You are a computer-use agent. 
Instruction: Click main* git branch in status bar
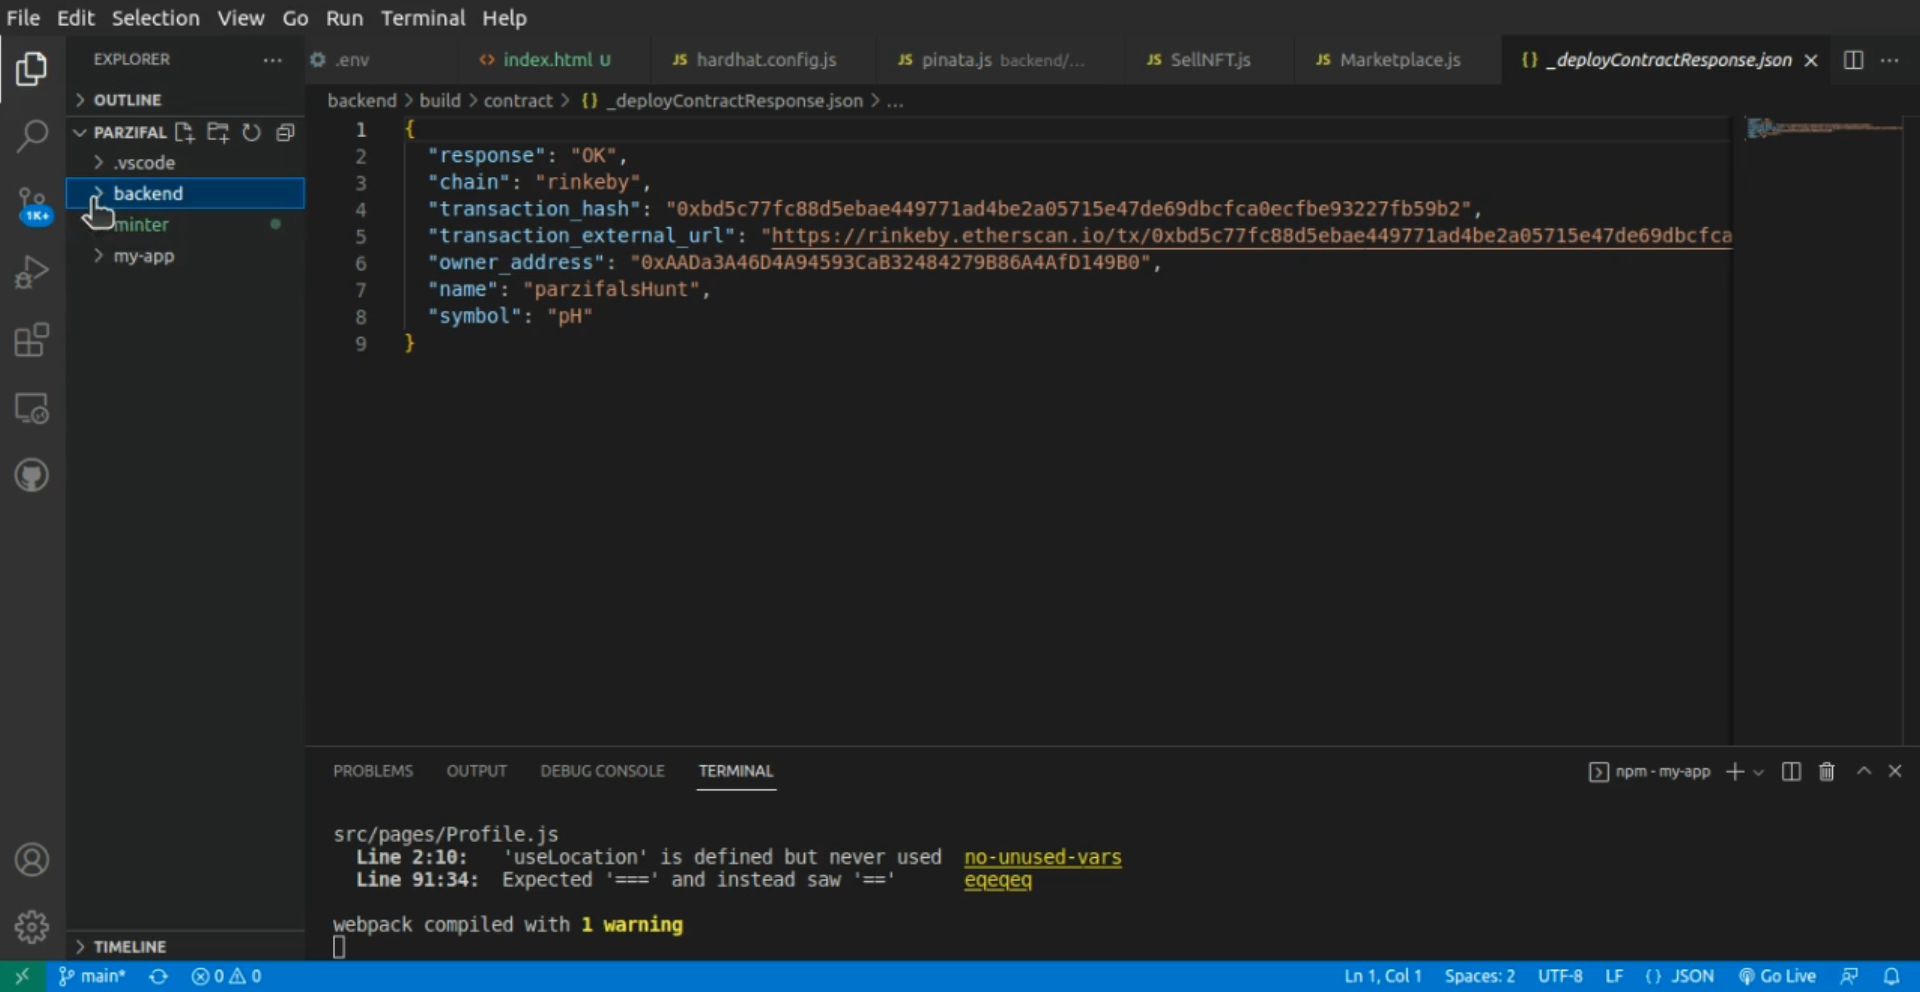pyautogui.click(x=92, y=976)
